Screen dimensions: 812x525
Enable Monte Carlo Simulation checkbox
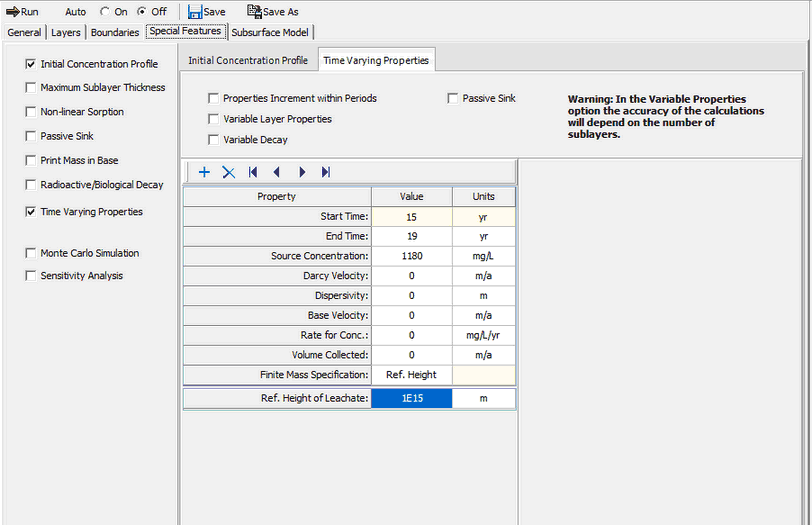30,253
